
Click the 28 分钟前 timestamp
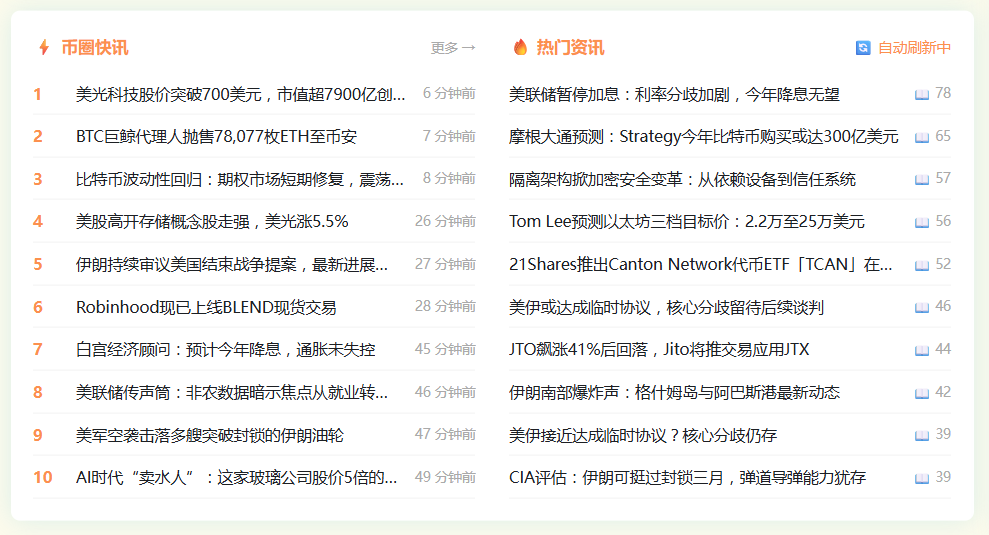(445, 307)
